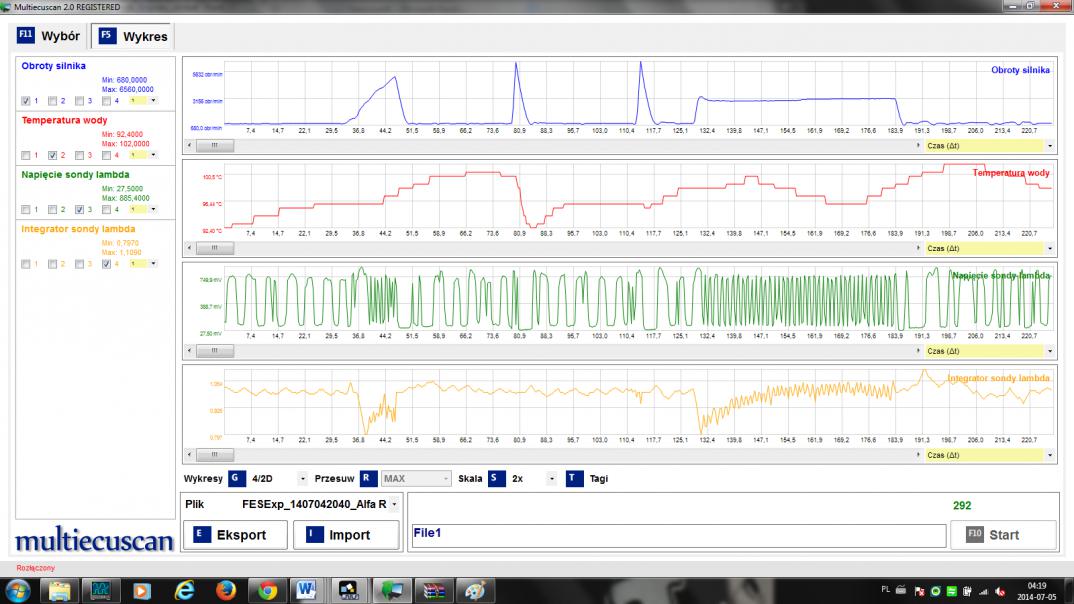1074x604 pixels.
Task: Open the Windows Start menu
Action: (x=17, y=590)
